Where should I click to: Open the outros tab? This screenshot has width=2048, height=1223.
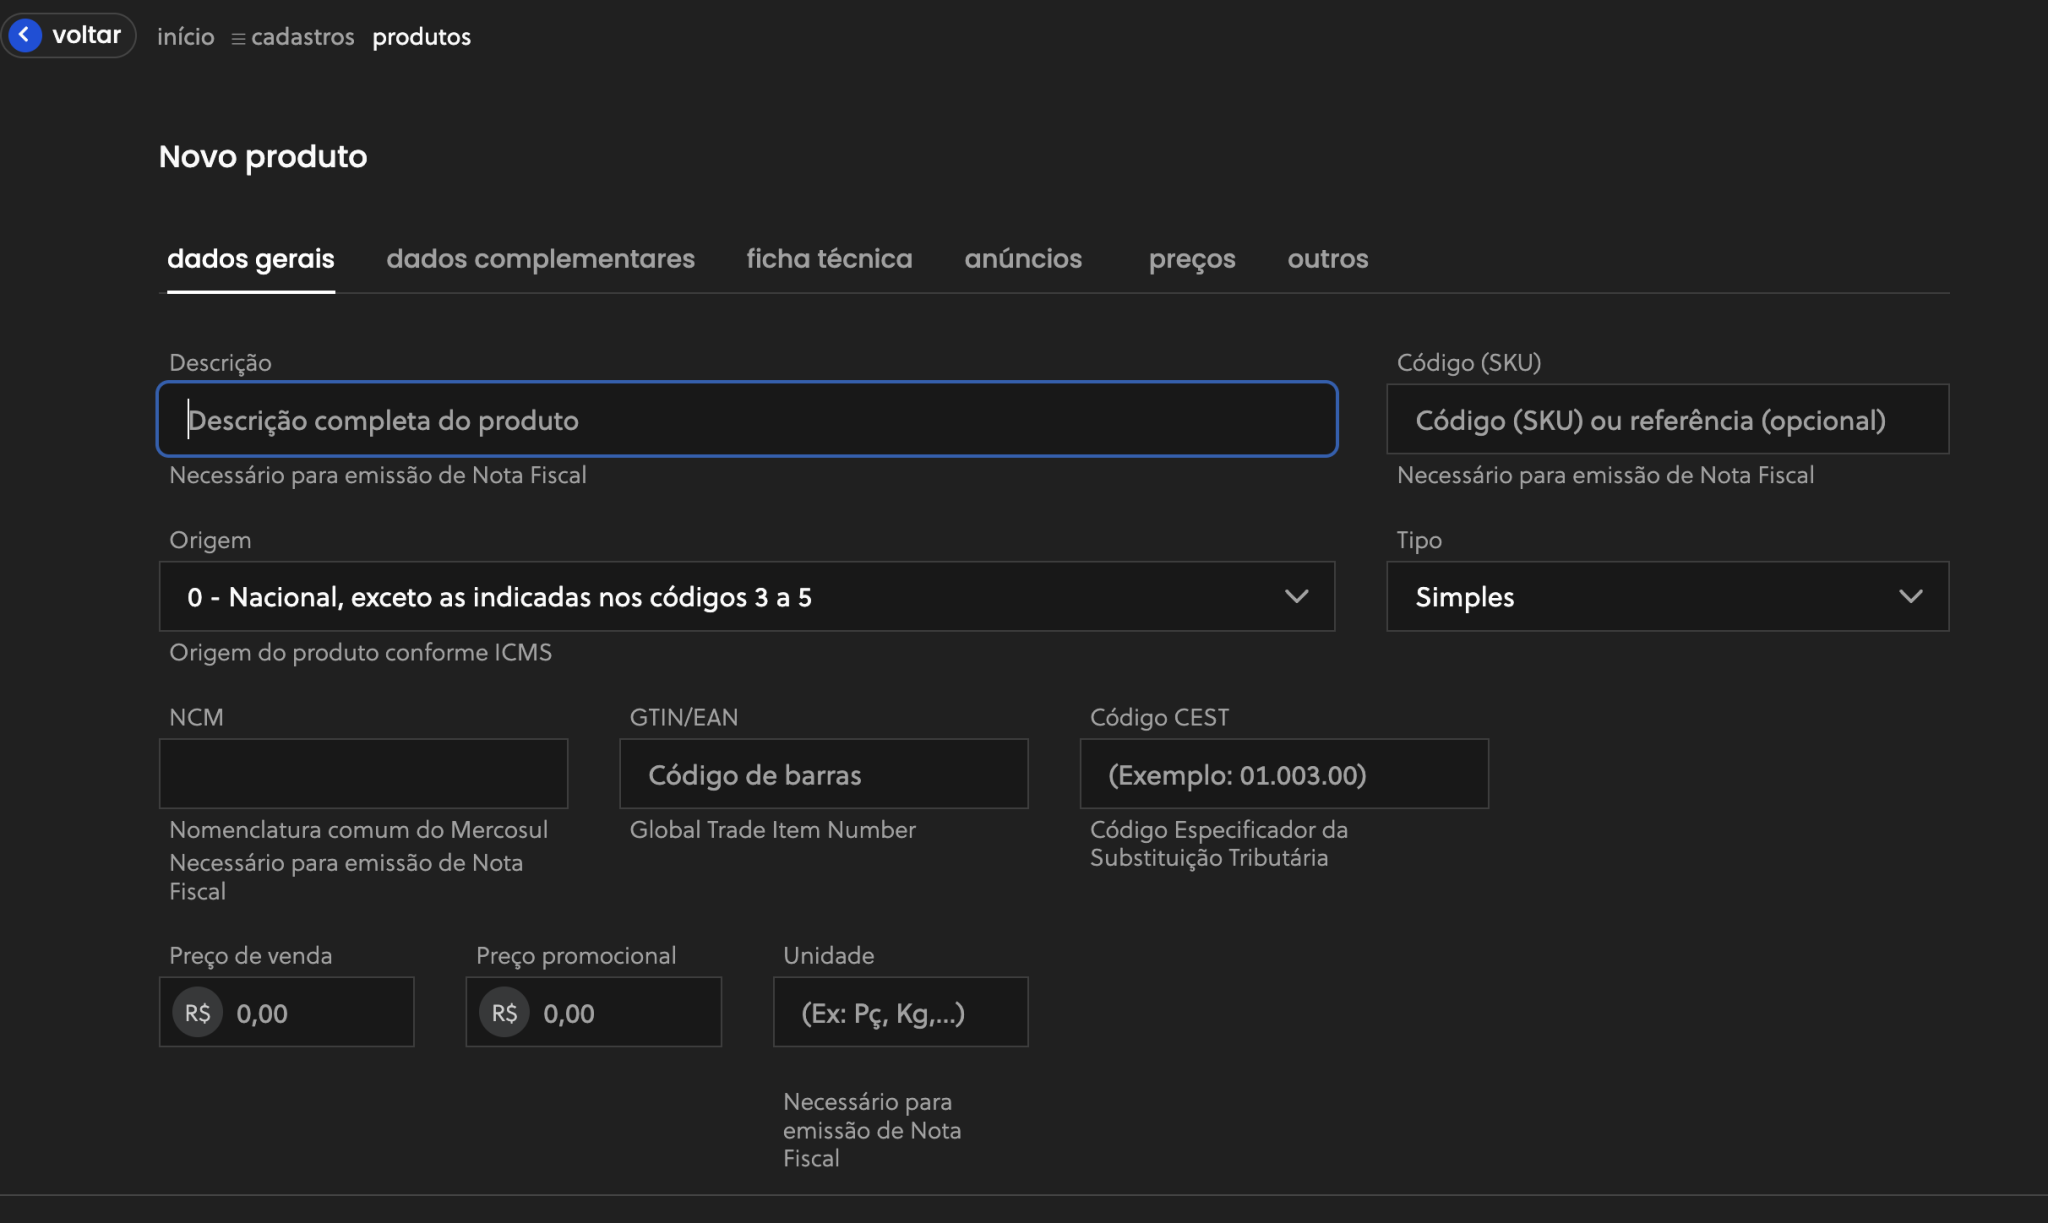point(1327,259)
